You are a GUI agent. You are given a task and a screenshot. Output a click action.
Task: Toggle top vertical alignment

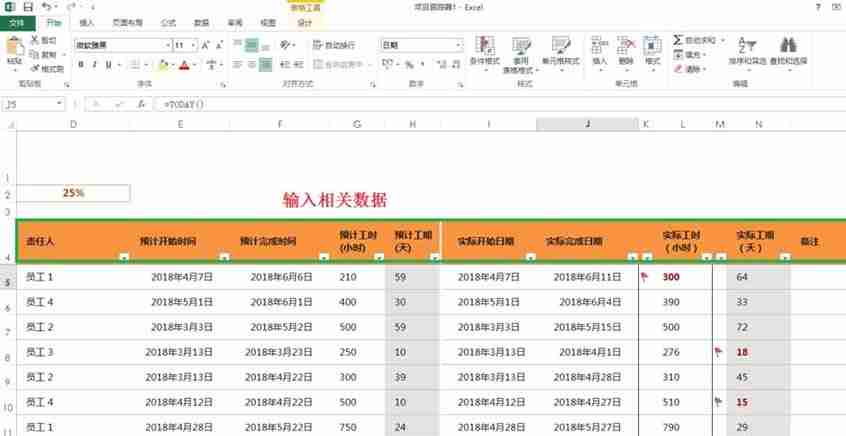[237, 45]
